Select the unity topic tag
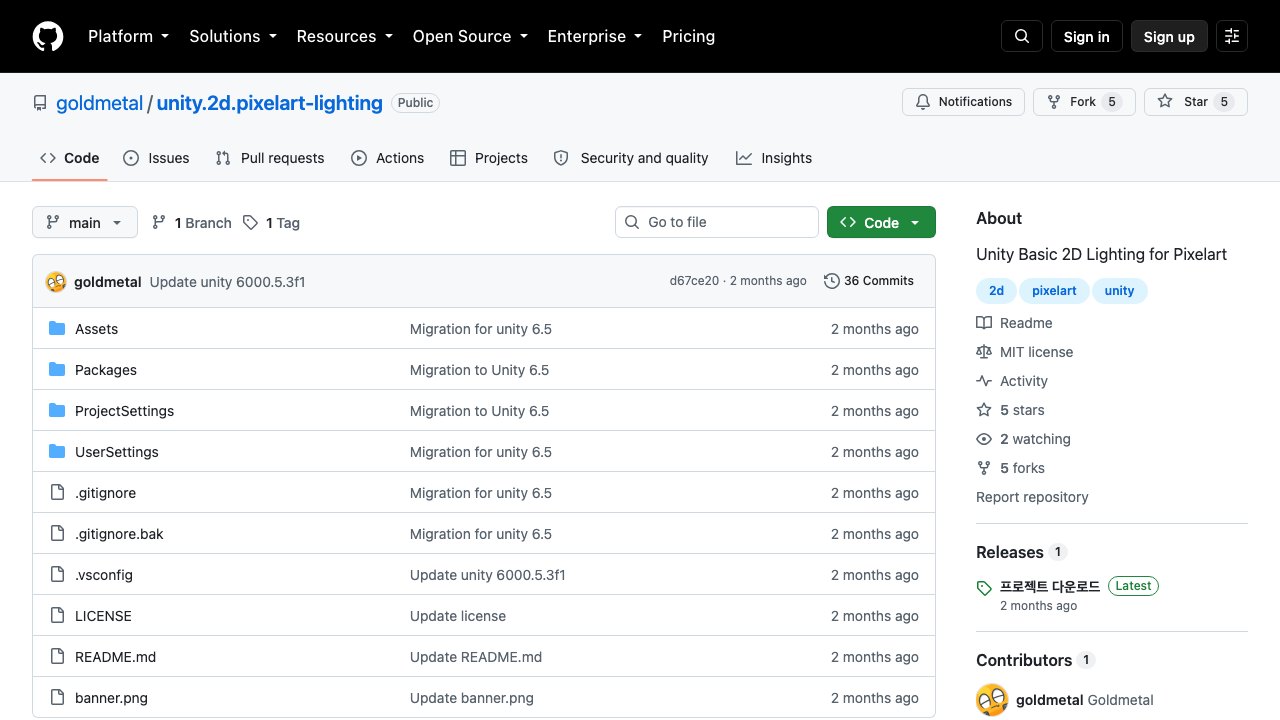The width and height of the screenshot is (1280, 720). click(1120, 291)
